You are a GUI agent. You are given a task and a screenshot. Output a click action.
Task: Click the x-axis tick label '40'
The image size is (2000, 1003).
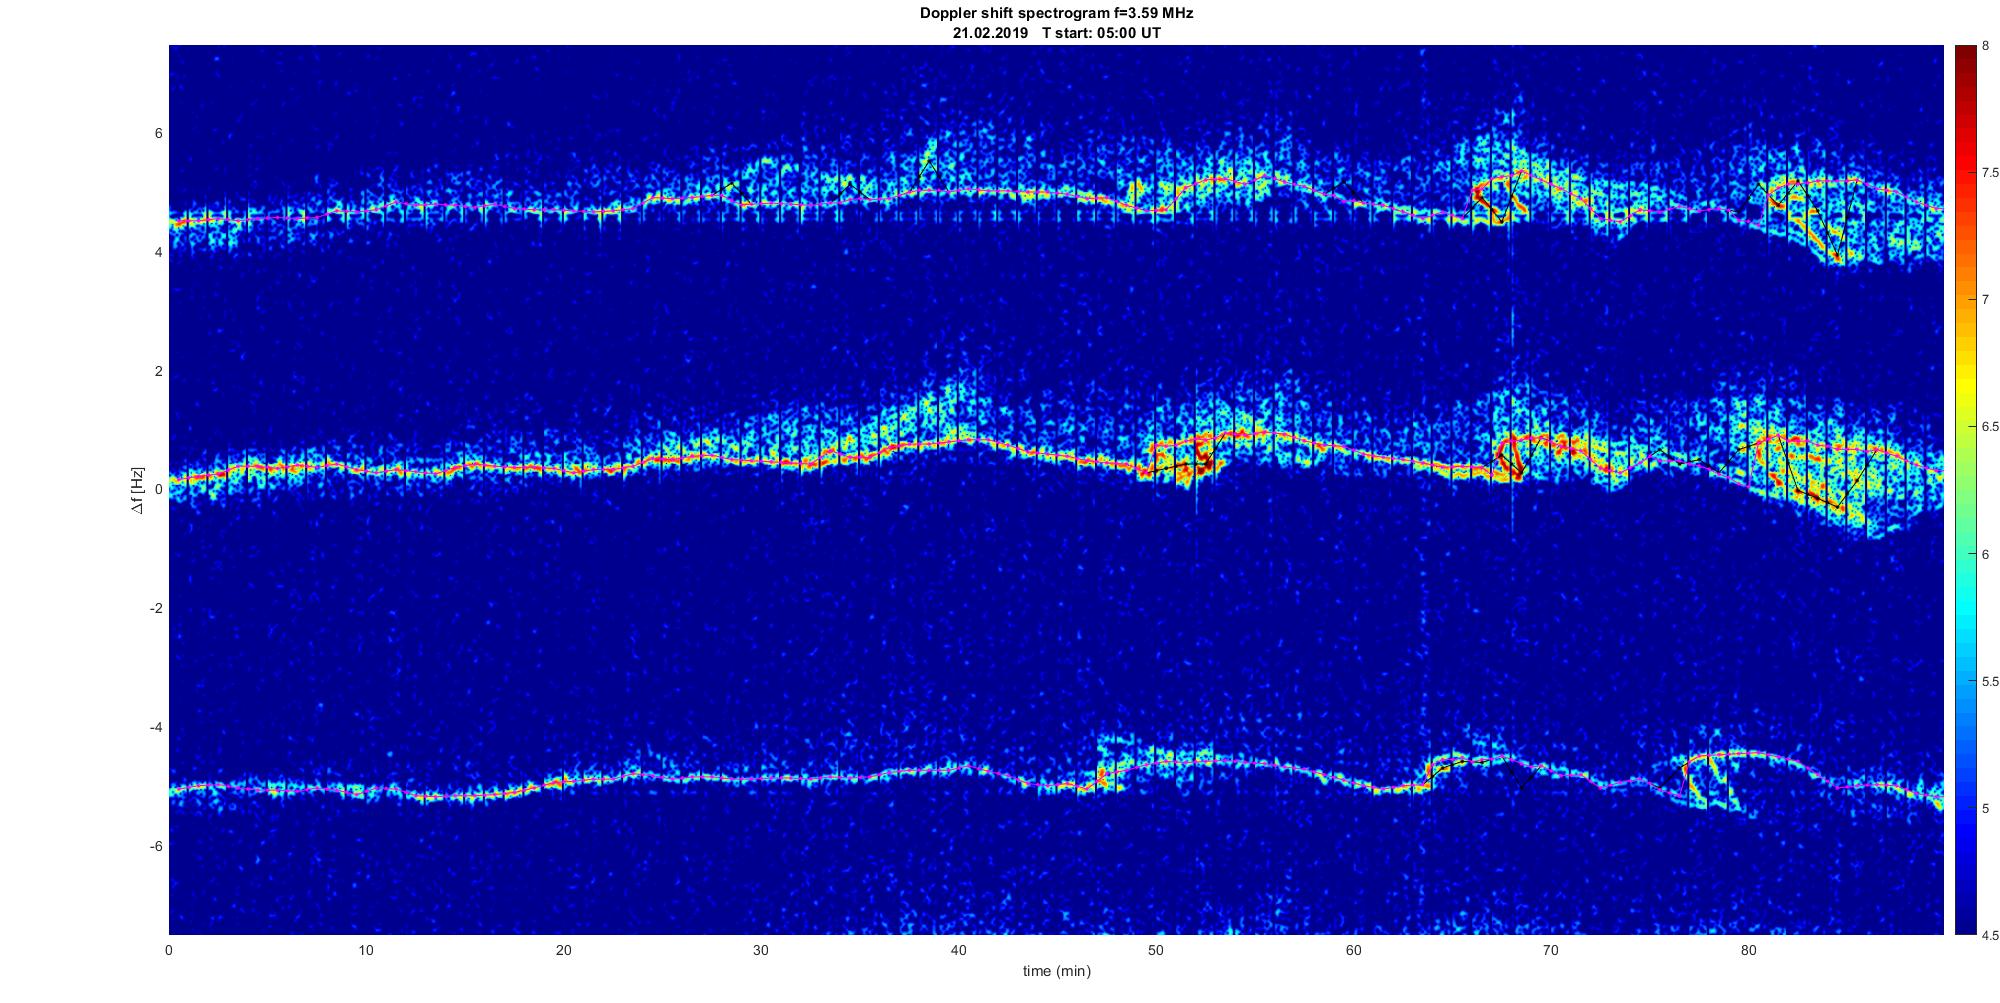pyautogui.click(x=958, y=950)
